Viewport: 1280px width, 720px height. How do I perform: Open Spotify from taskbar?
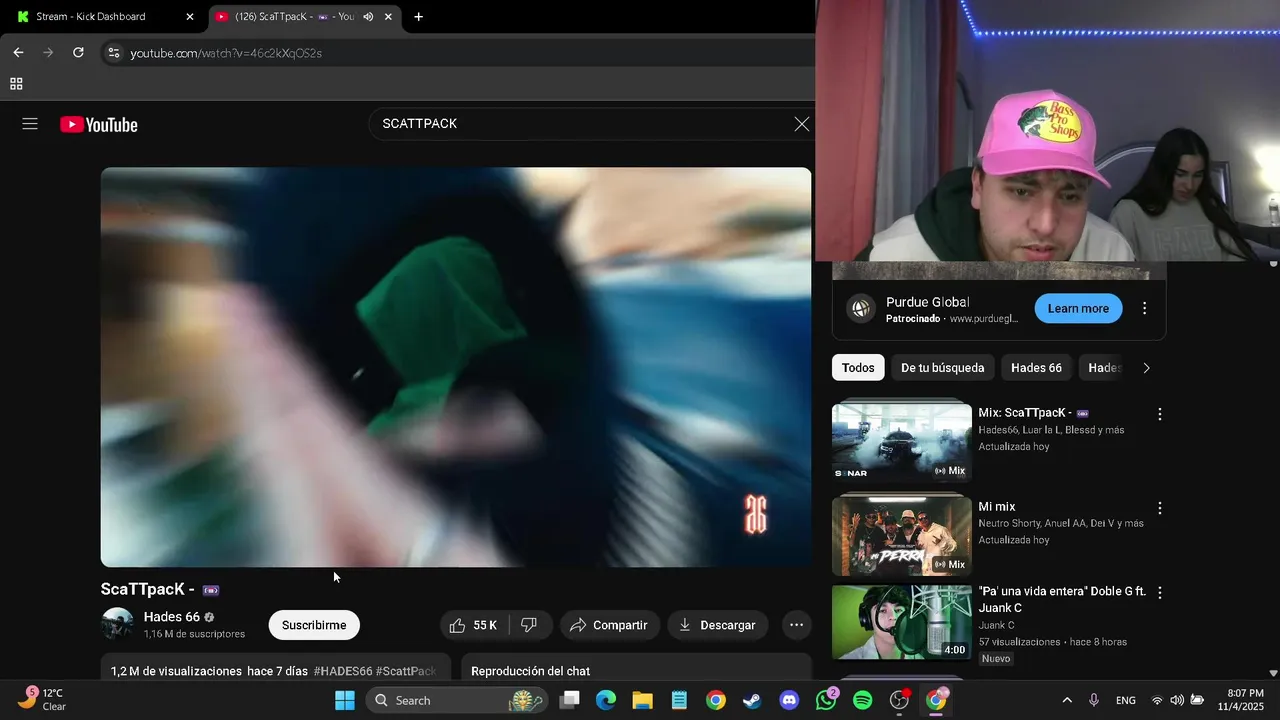coord(862,700)
